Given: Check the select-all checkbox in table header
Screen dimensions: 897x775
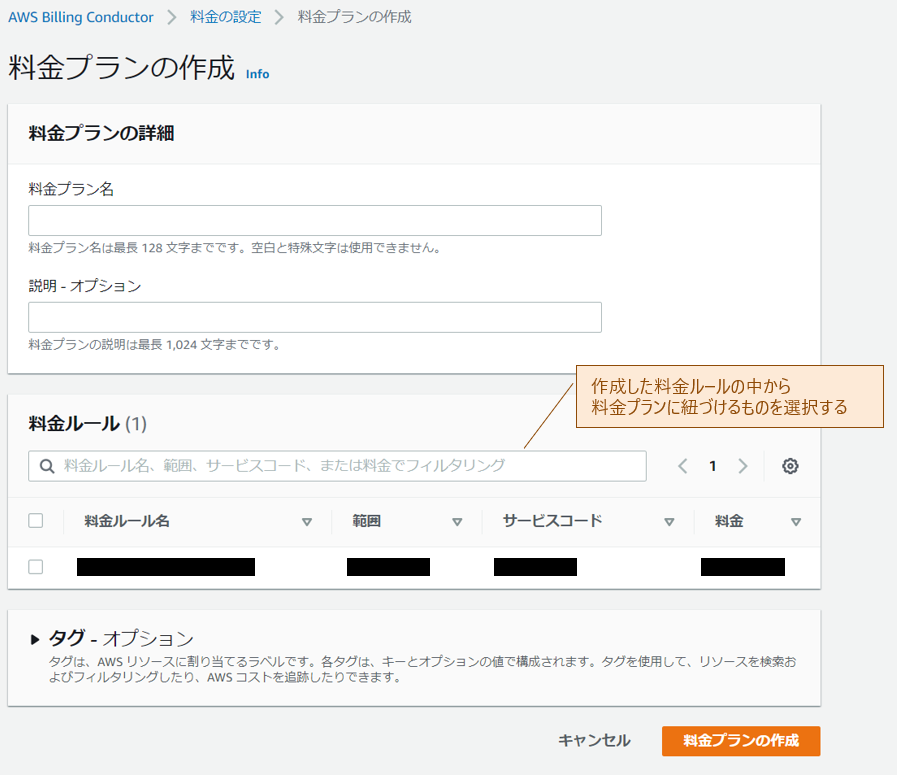Looking at the screenshot, I should click(36, 521).
